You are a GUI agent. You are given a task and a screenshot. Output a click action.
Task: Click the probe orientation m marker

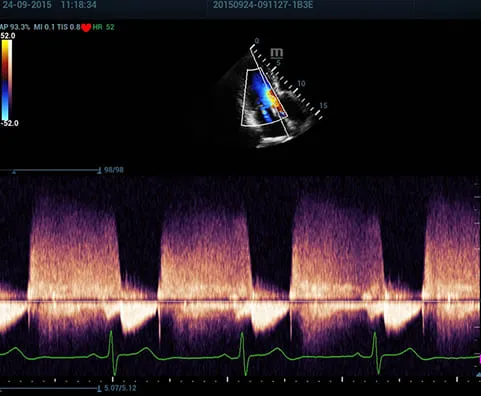tap(277, 53)
